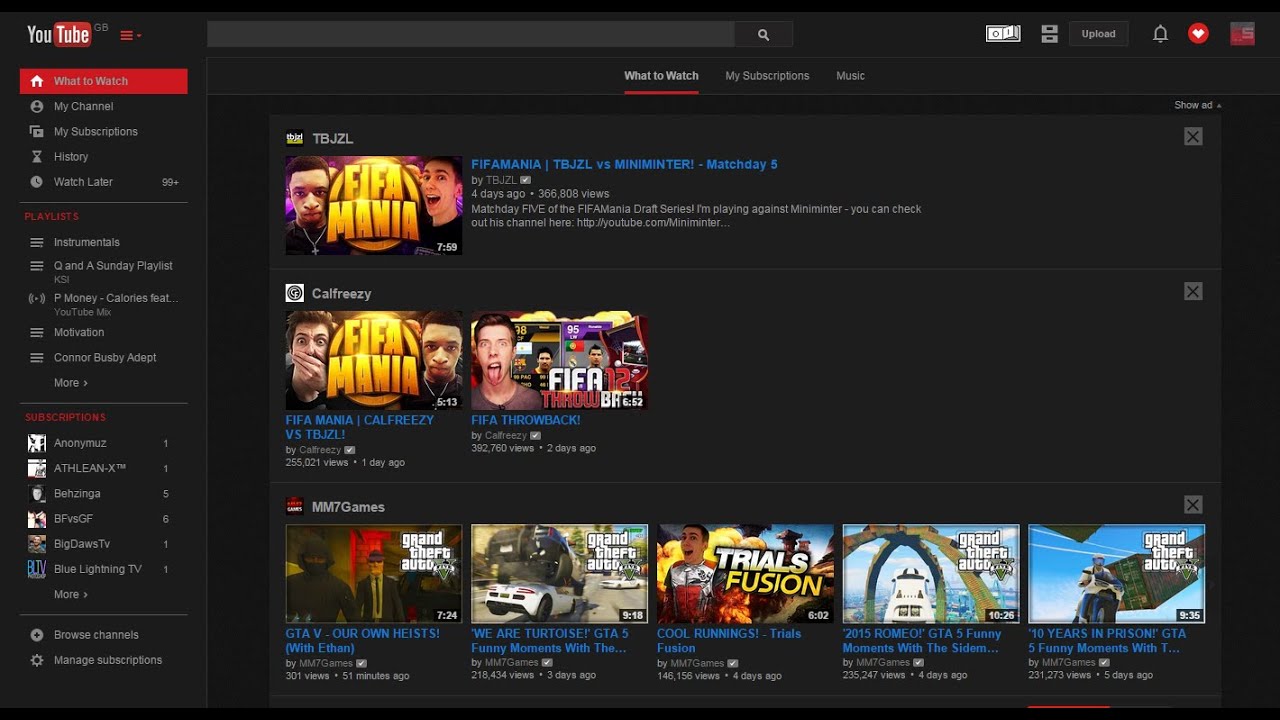
Task: Click the Browse channels plus icon
Action: pos(37,635)
